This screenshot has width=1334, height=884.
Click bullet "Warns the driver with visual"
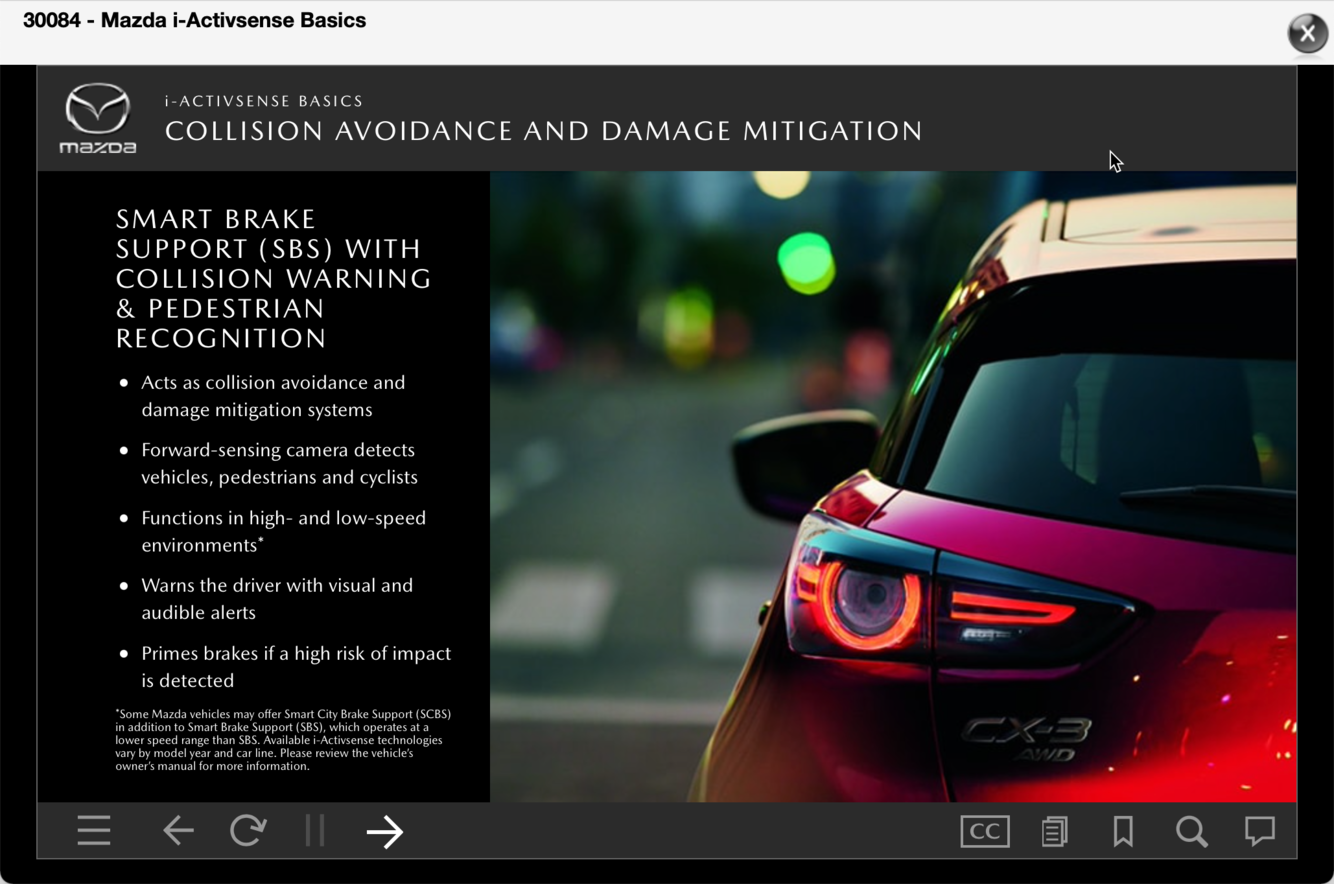pyautogui.click(x=277, y=599)
